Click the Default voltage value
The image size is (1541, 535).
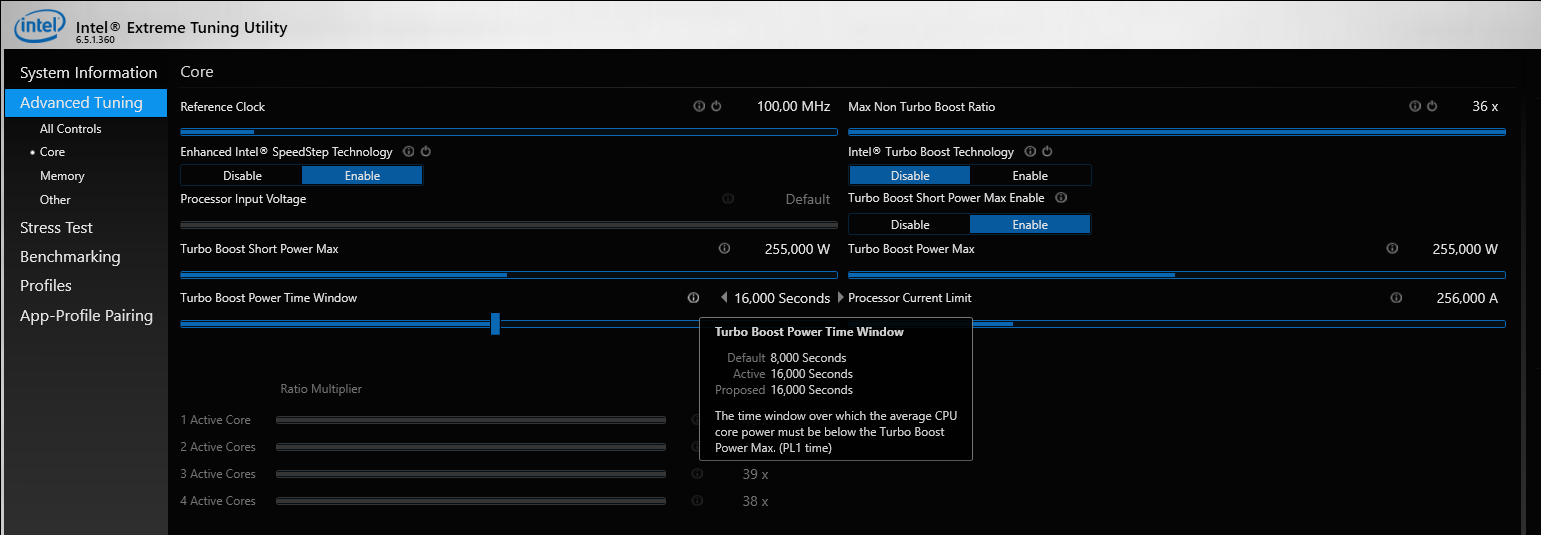coord(808,199)
